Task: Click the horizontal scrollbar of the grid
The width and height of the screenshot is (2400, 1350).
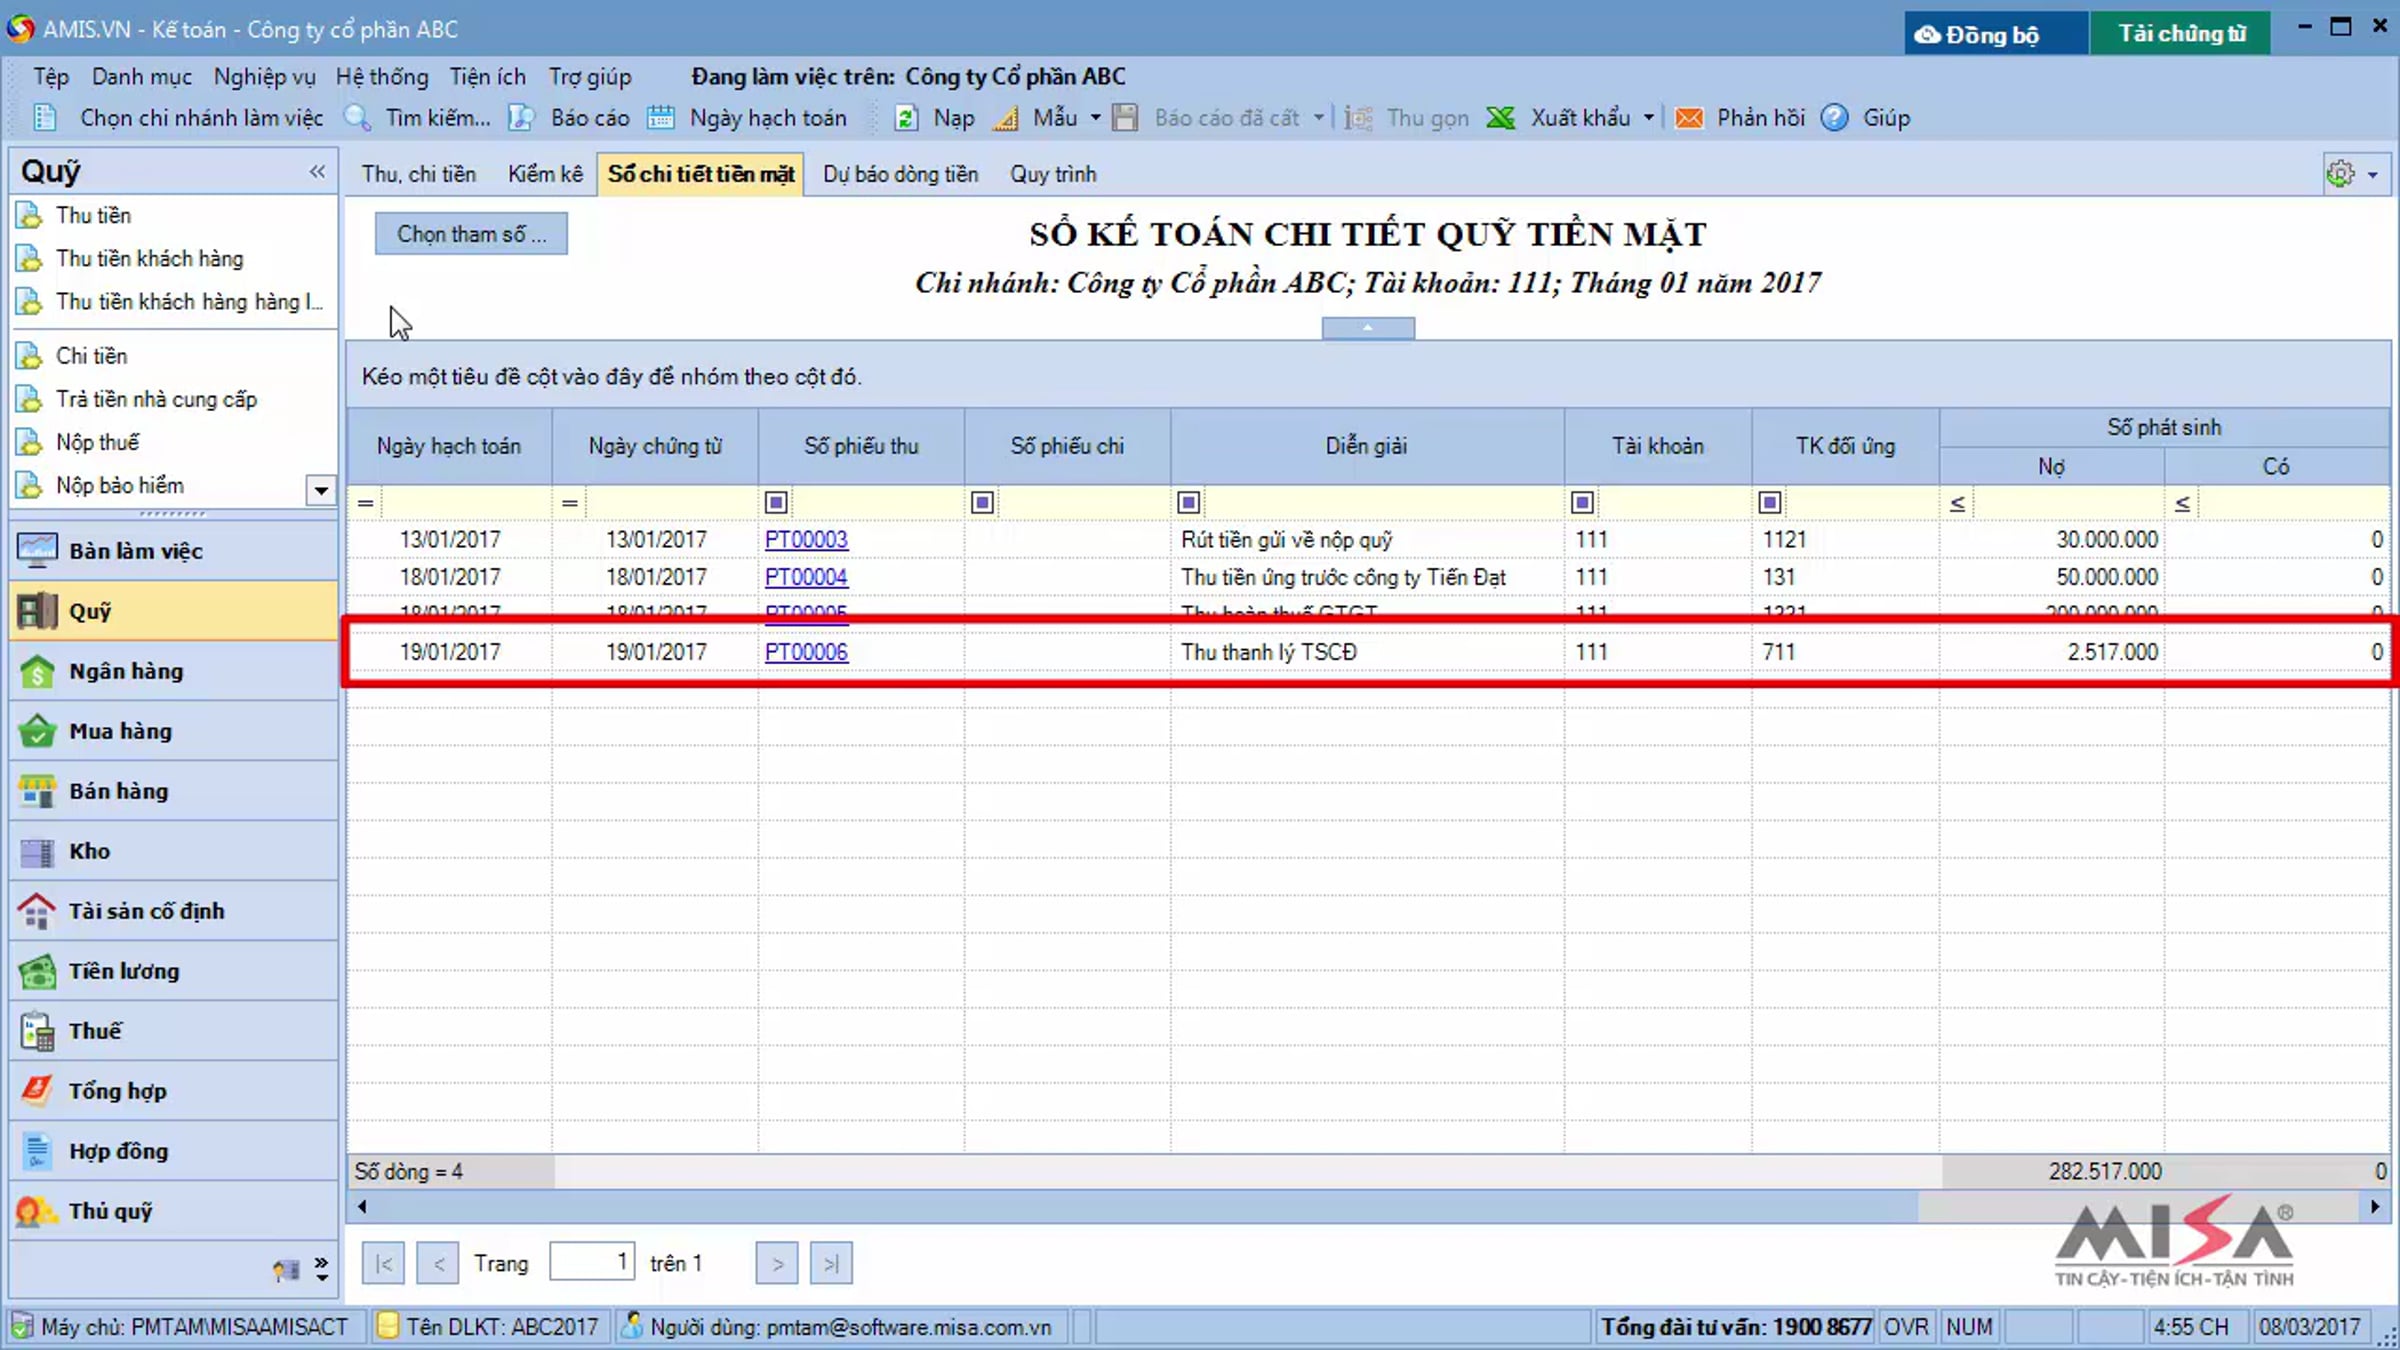Action: 1368,1207
